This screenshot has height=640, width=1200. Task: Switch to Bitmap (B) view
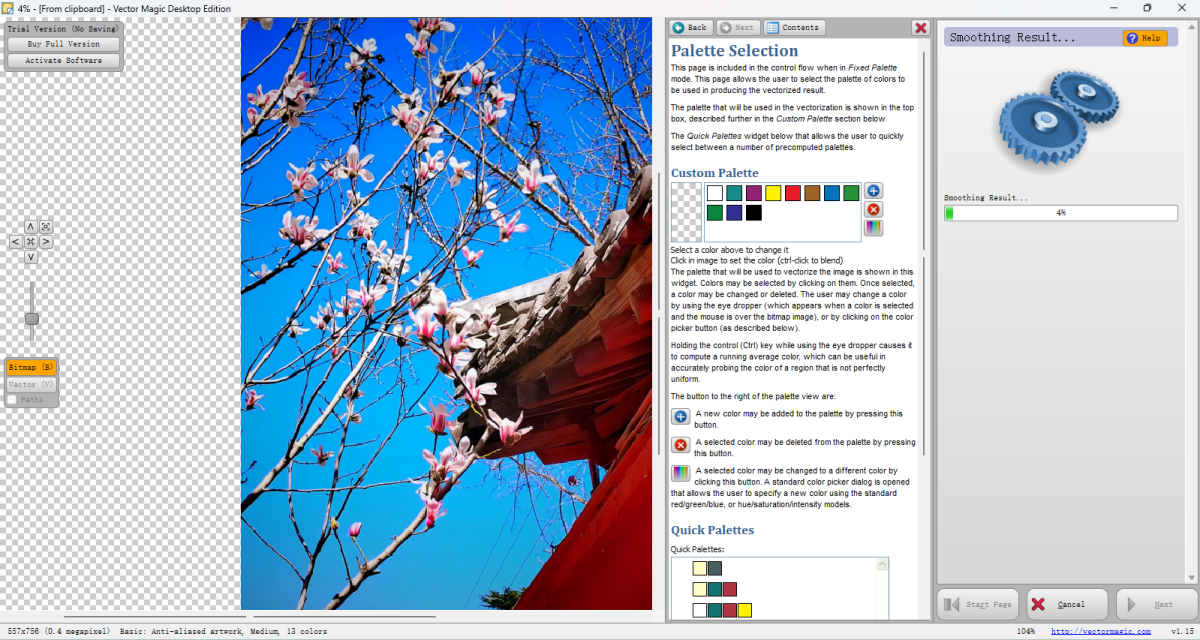click(31, 368)
